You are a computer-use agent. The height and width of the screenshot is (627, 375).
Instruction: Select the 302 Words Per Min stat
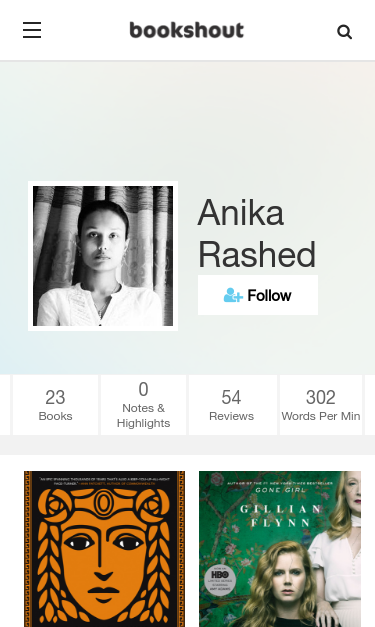pyautogui.click(x=321, y=405)
